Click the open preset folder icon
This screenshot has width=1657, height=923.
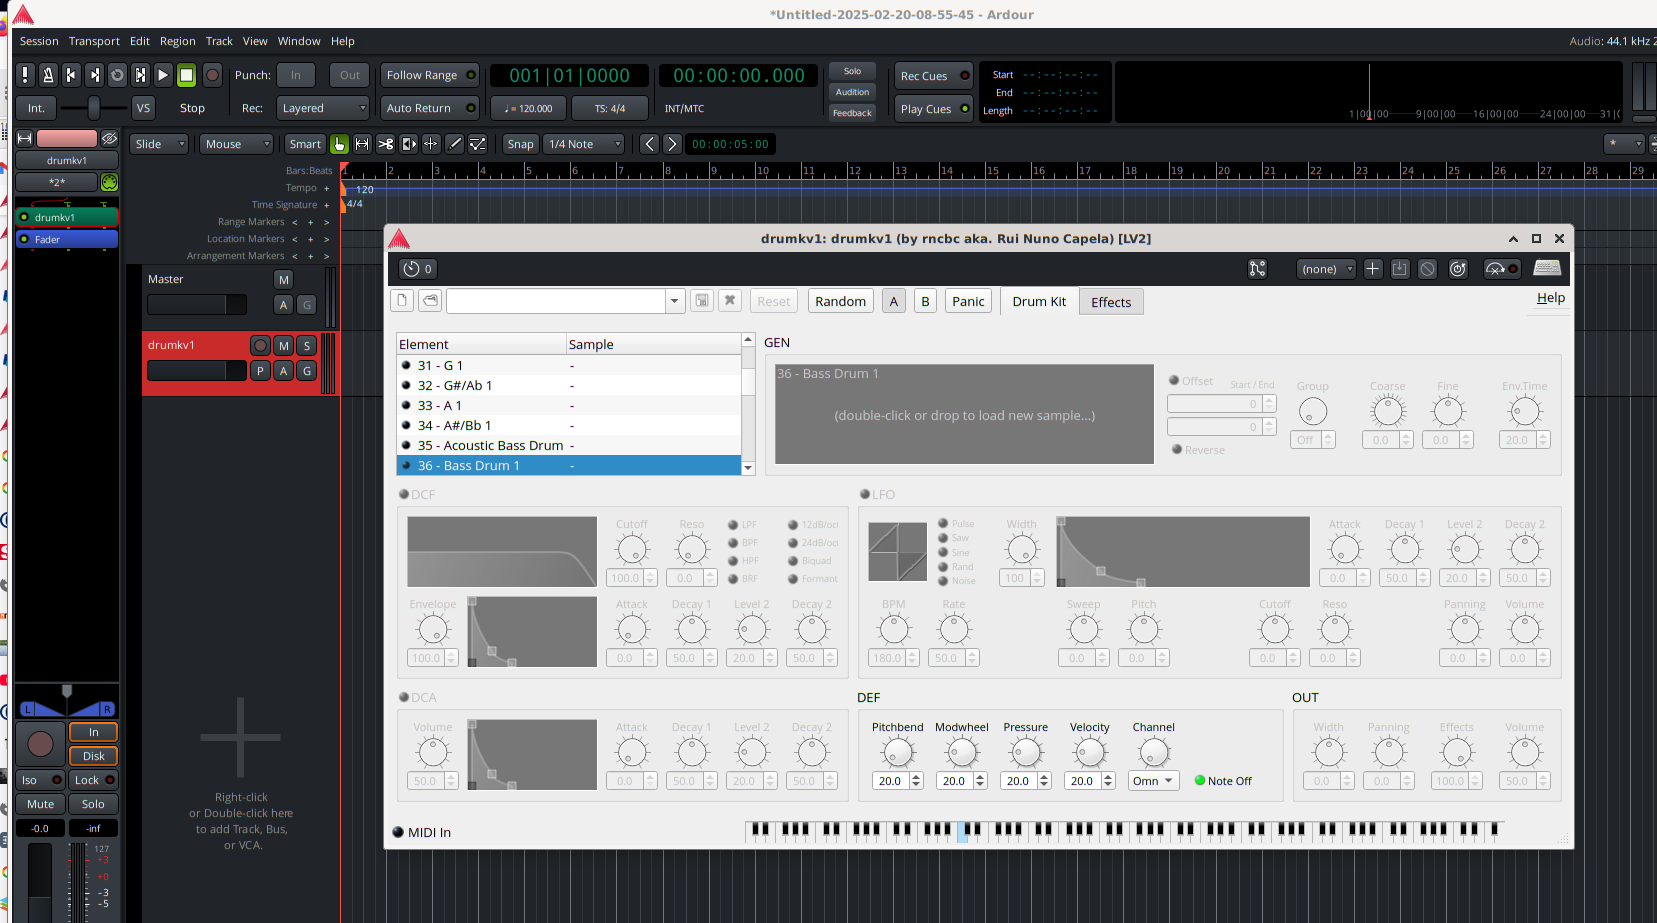pos(430,301)
